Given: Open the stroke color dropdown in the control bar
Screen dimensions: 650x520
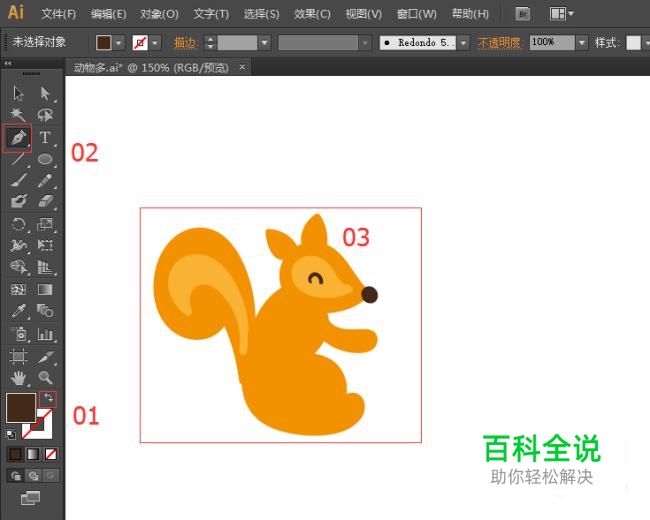Looking at the screenshot, I should (155, 43).
